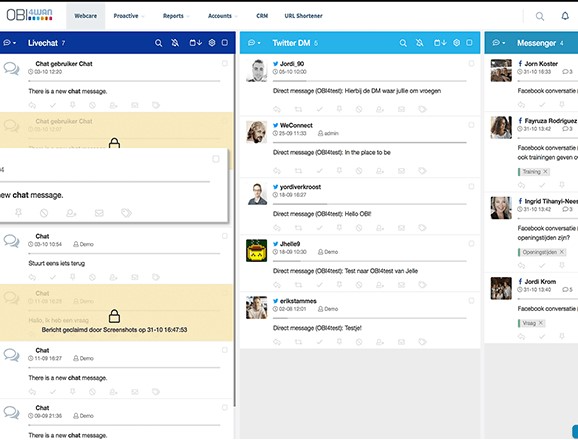Open Jordi_90 Twitter profile name
The height and width of the screenshot is (440, 578).
292,64
